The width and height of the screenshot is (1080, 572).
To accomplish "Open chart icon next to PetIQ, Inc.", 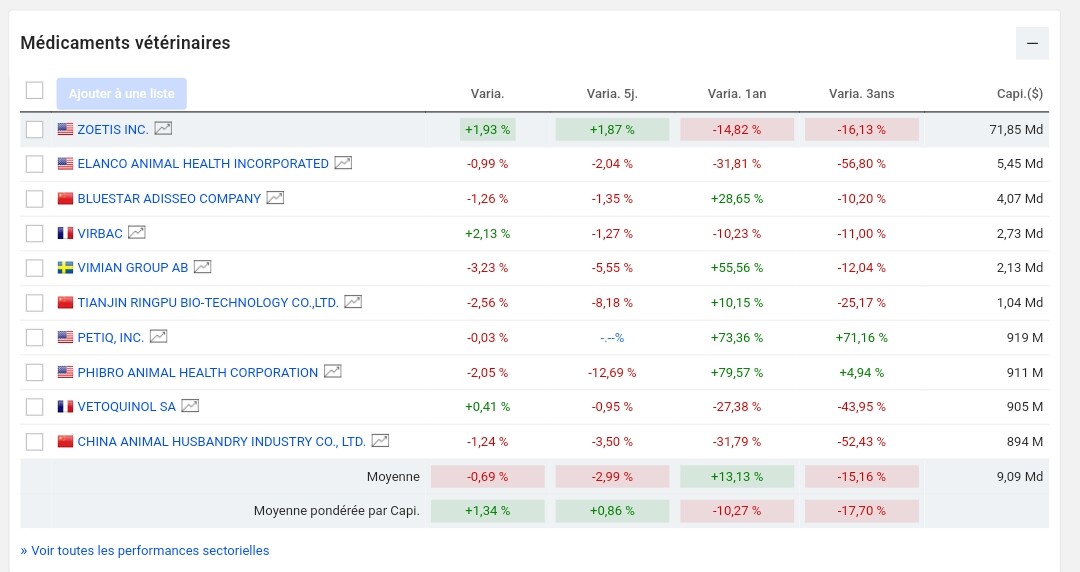I will (158, 336).
